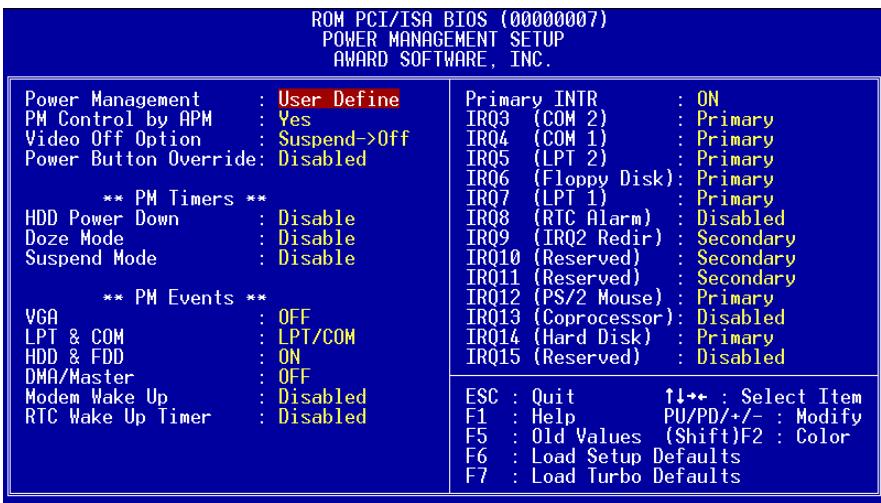Click the (Shift)F2 : Color entry
Screen dimensions: 881x503
(x=757, y=436)
